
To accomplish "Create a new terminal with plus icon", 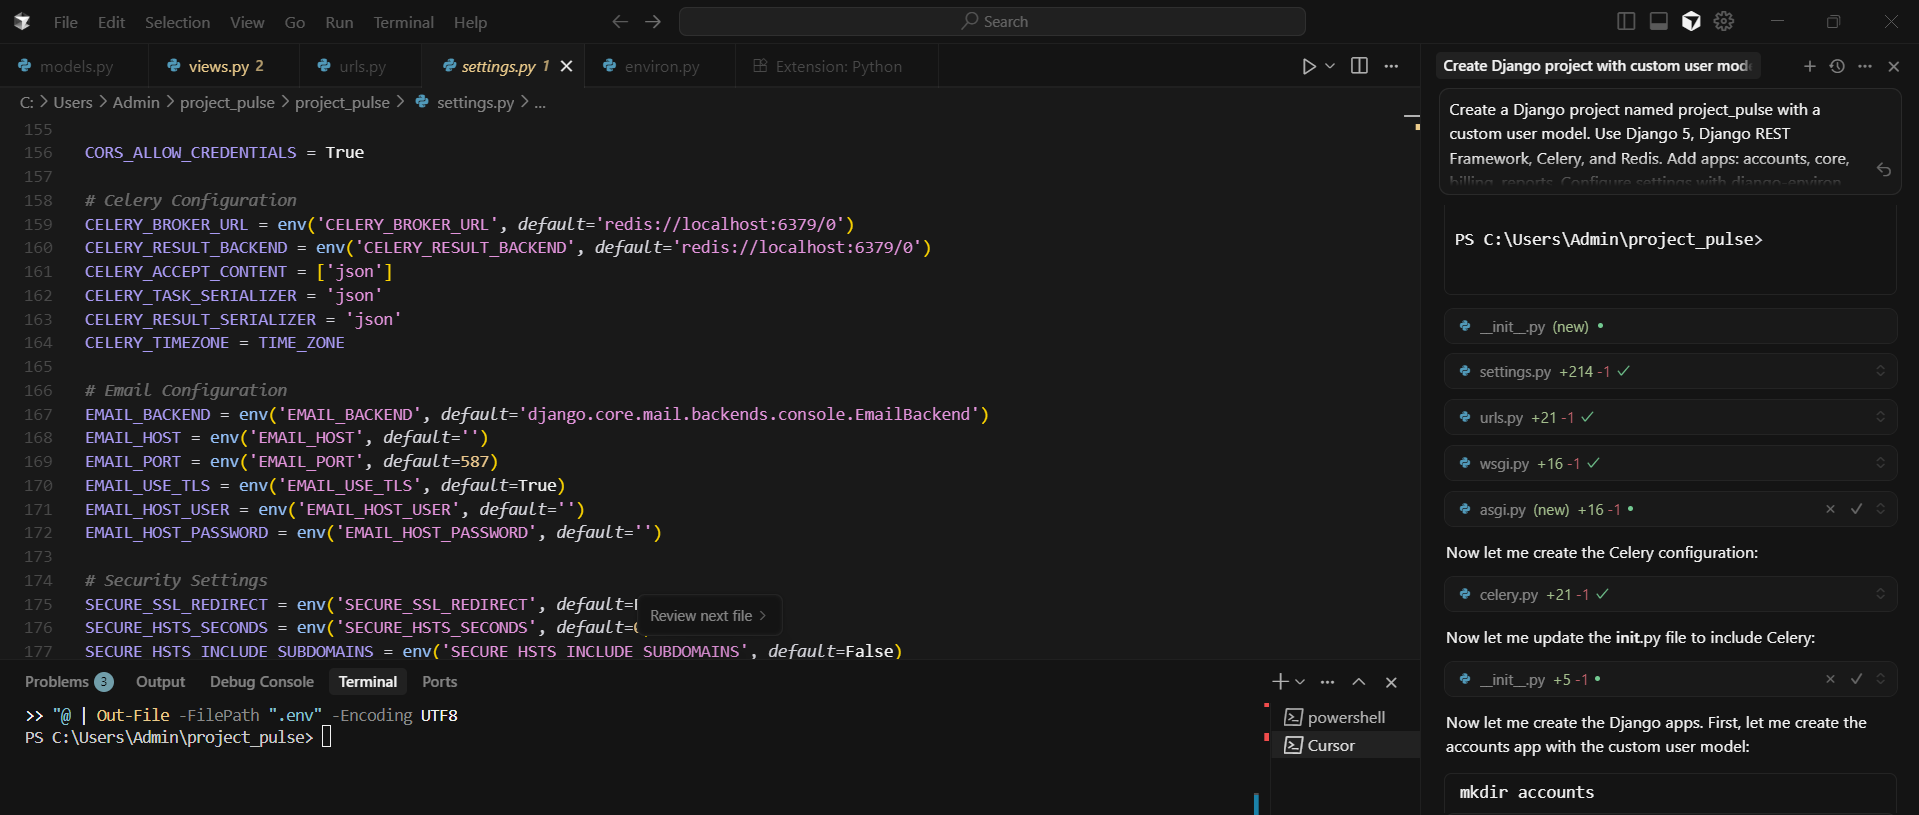I will coord(1280,682).
